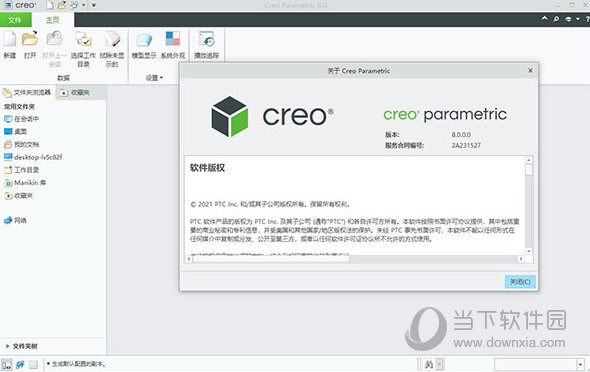This screenshot has height=372, width=590.
Task: Open the windows dropdown arrow in quick access toolbar
Action: (84, 5)
